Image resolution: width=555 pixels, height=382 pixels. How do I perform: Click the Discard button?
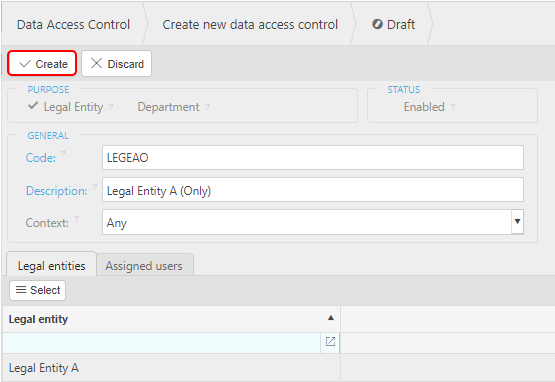pyautogui.click(x=117, y=64)
